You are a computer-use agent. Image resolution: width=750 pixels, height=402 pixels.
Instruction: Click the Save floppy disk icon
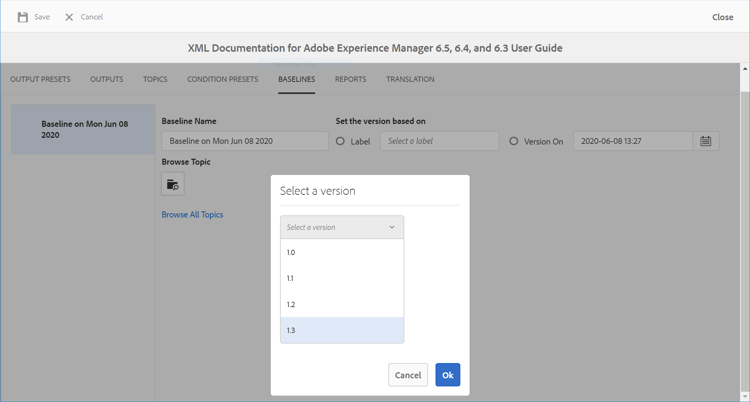(23, 17)
